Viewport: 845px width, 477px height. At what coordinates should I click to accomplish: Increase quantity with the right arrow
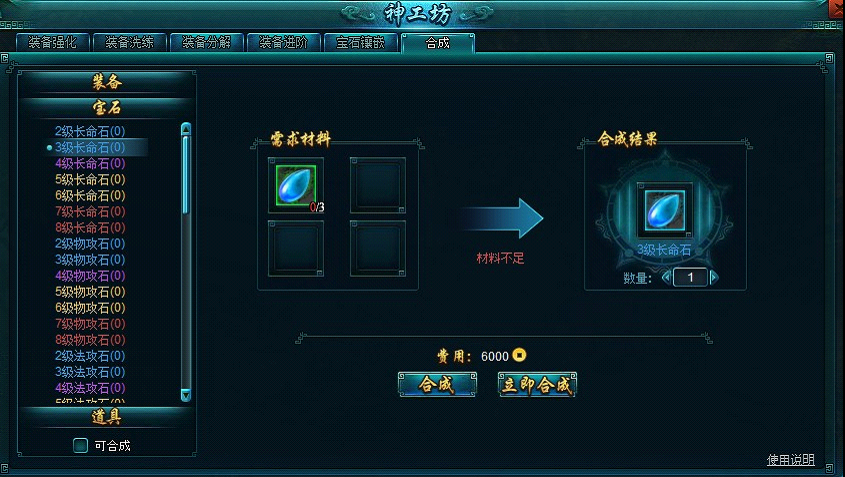point(714,278)
